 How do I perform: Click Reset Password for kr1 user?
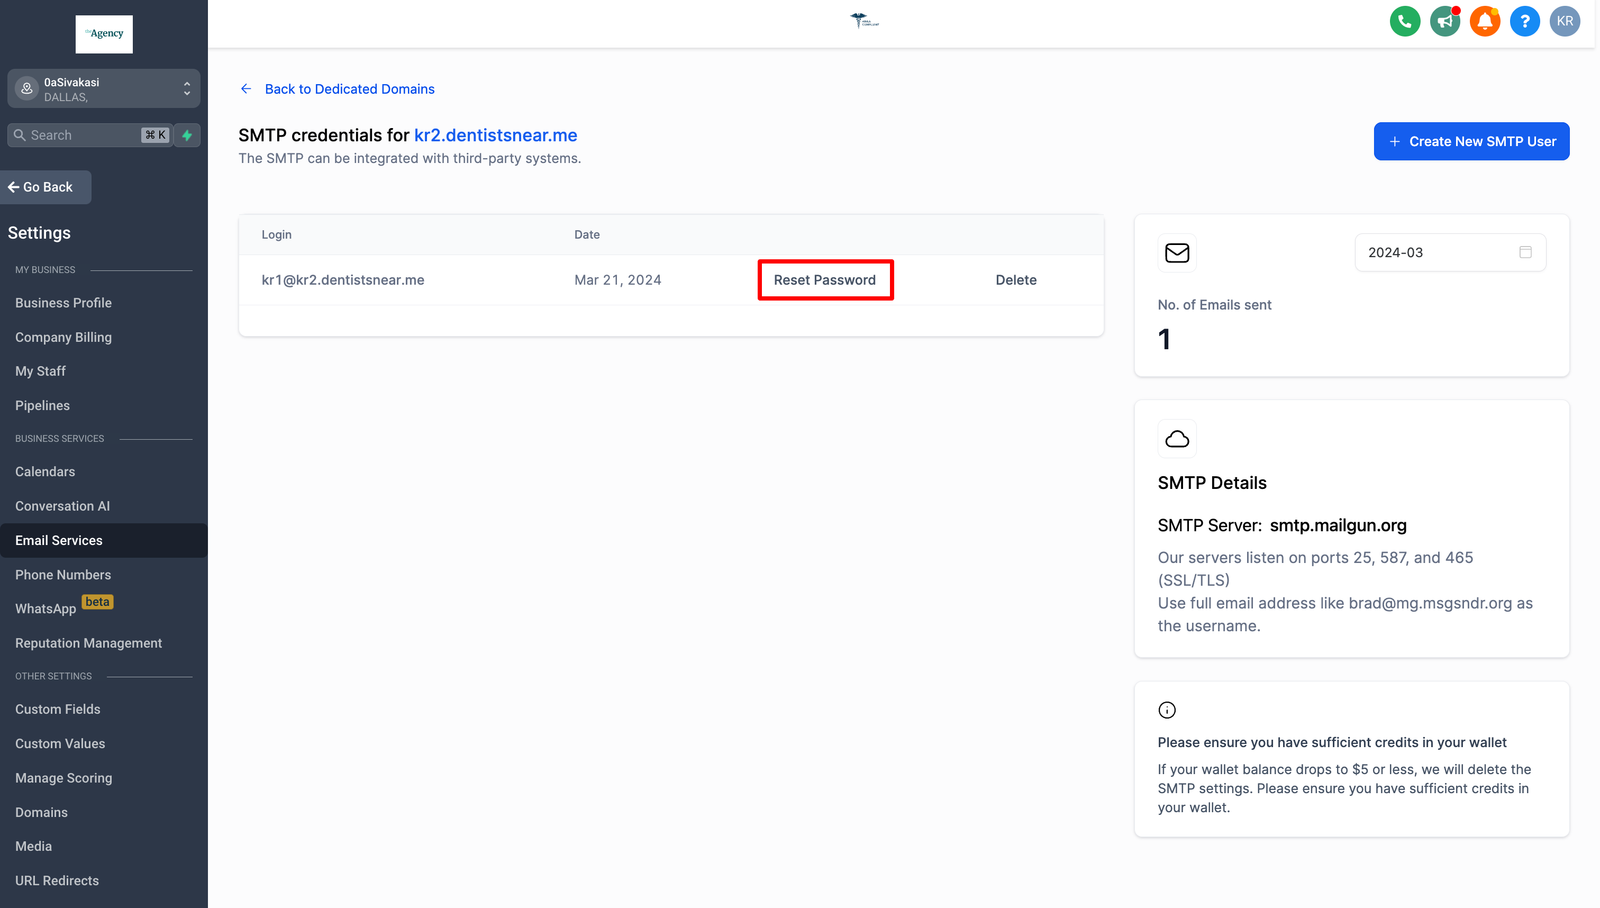tap(825, 280)
